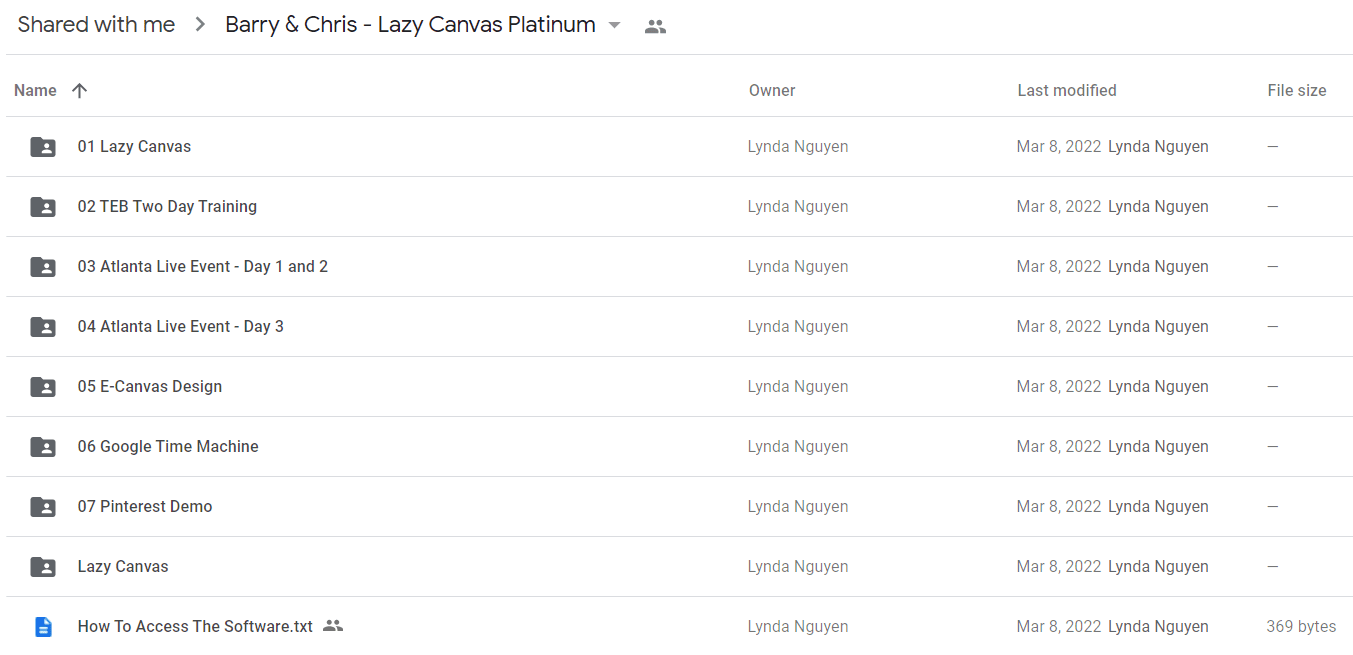Go back to Shared with me breadcrumb
Screen dimensions: 1353x655
pos(96,25)
